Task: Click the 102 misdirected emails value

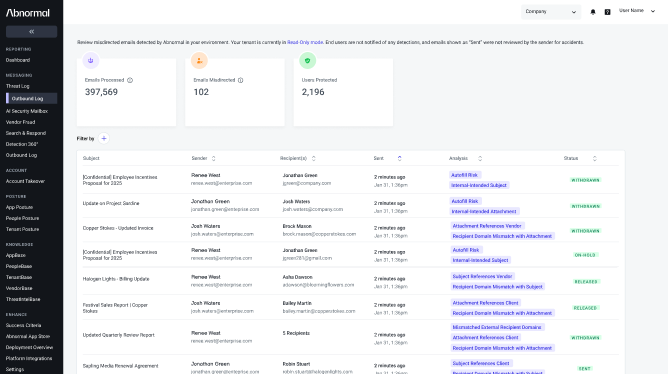Action: 201,92
